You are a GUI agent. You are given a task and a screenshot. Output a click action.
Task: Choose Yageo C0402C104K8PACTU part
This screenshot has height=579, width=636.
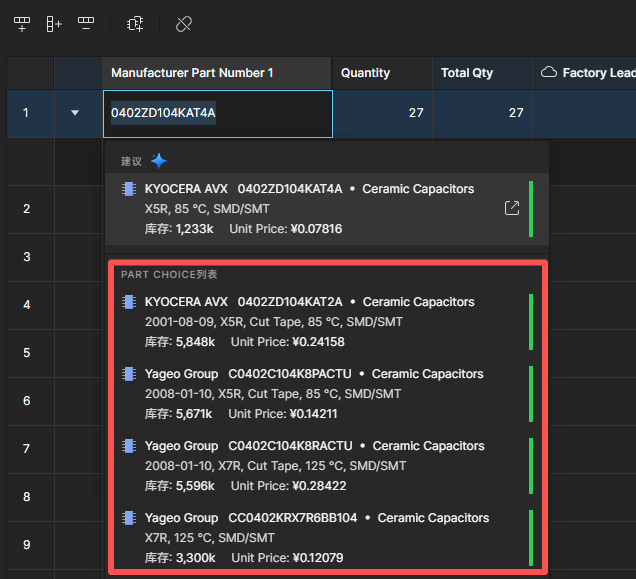[327, 394]
